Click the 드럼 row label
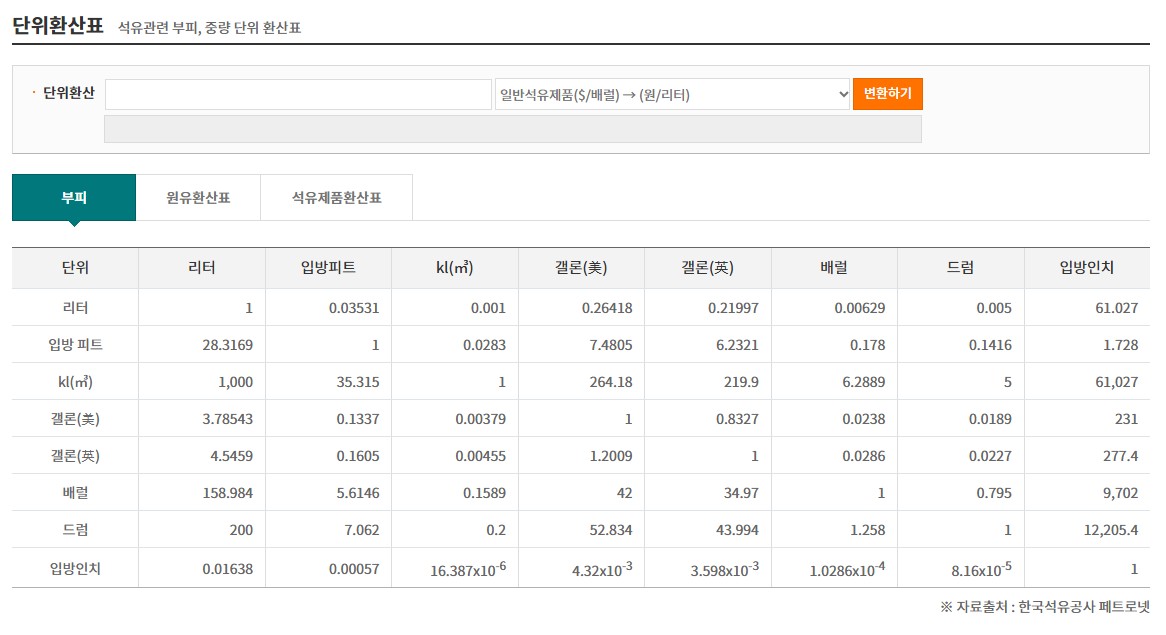The image size is (1166, 635). point(75,530)
